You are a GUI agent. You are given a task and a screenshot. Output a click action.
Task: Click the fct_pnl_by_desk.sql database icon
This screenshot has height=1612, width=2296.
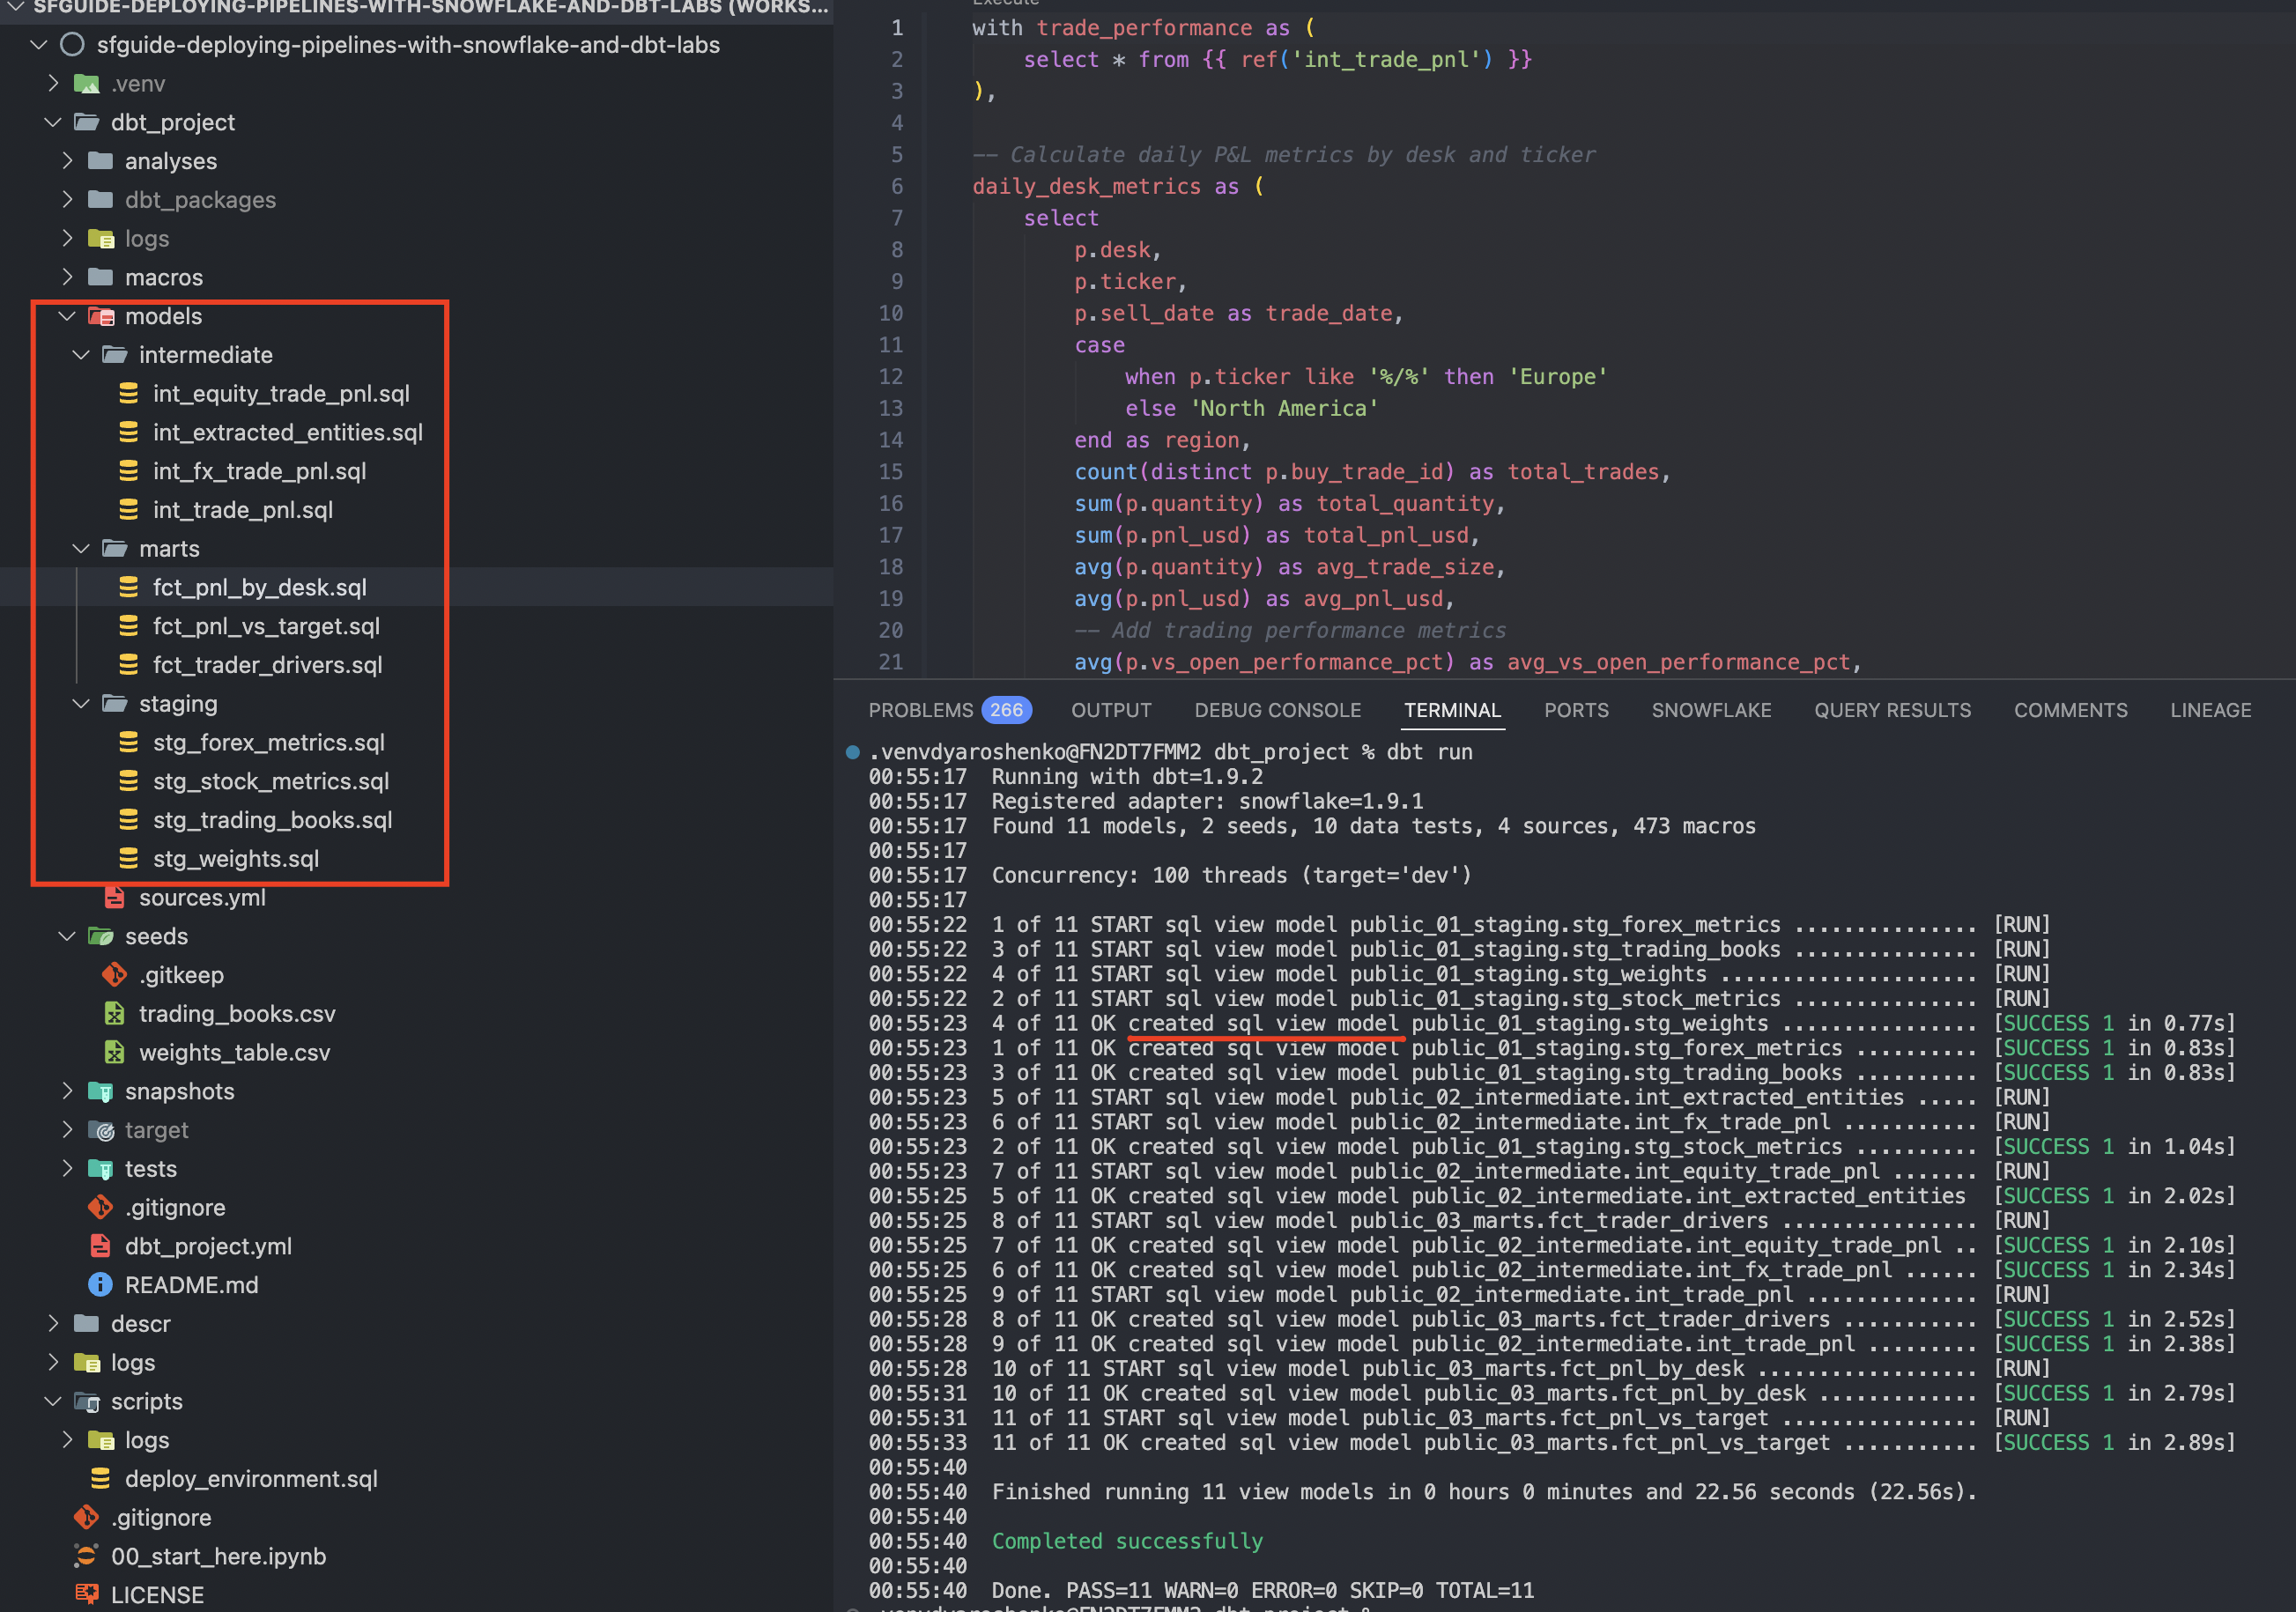tap(128, 587)
